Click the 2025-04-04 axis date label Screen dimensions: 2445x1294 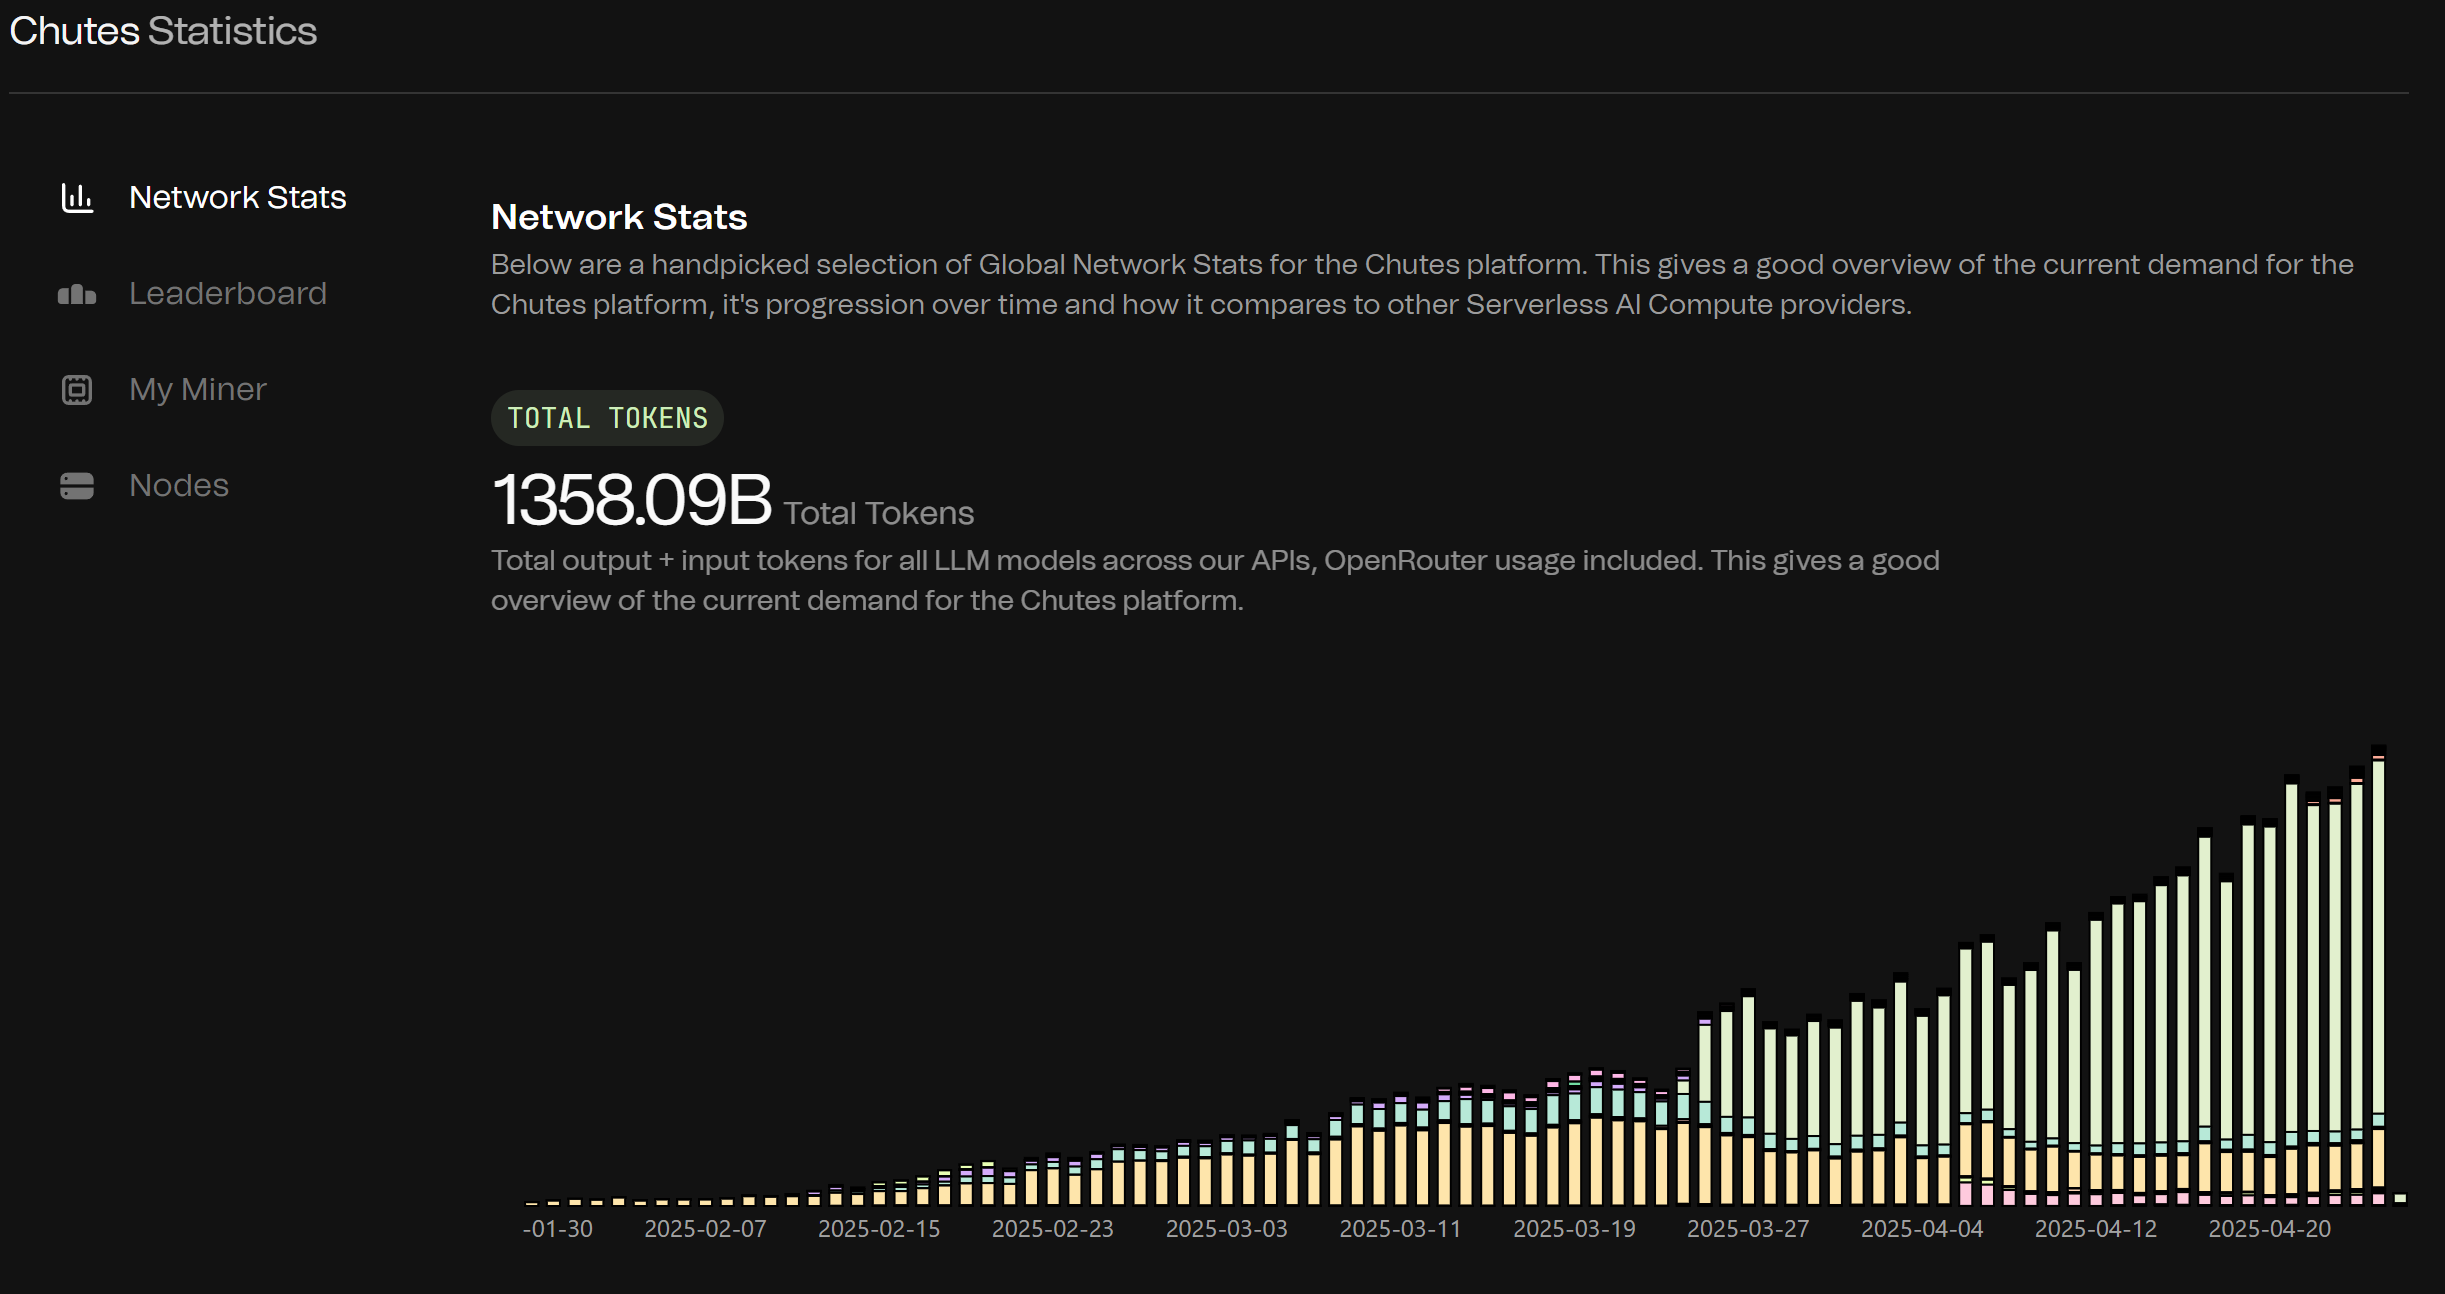coord(1921,1229)
